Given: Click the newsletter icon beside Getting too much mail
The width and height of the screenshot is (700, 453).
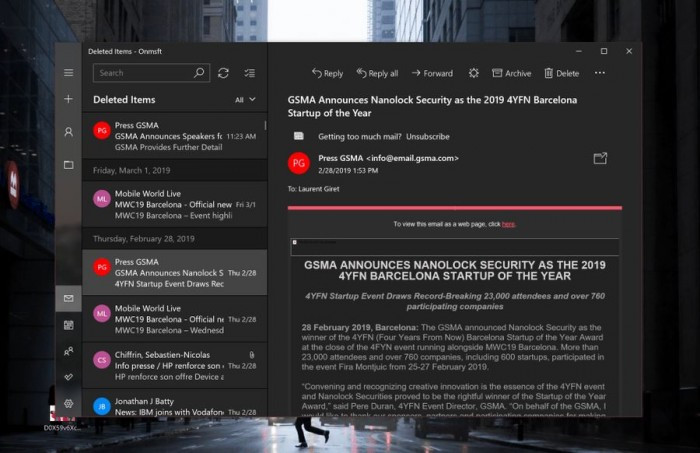Looking at the screenshot, I should (x=299, y=136).
